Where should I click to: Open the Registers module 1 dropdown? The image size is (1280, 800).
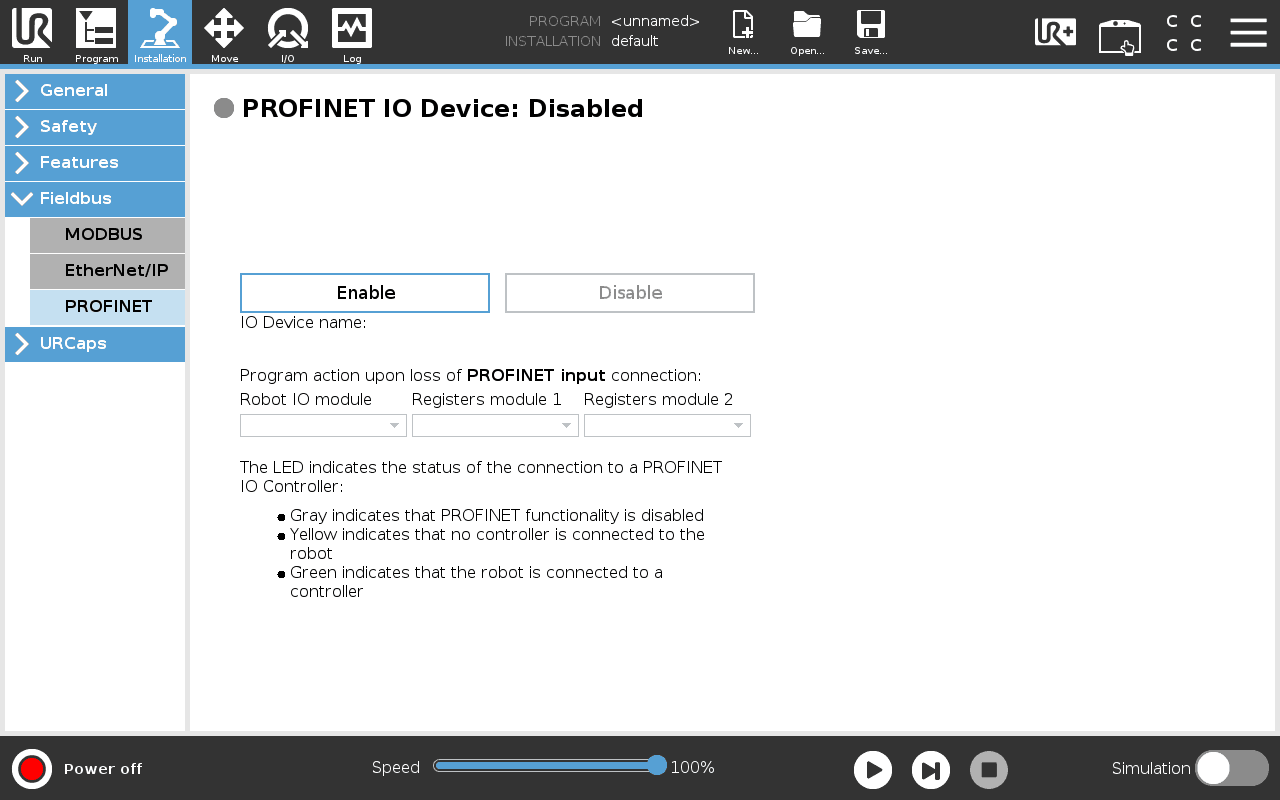pos(495,426)
